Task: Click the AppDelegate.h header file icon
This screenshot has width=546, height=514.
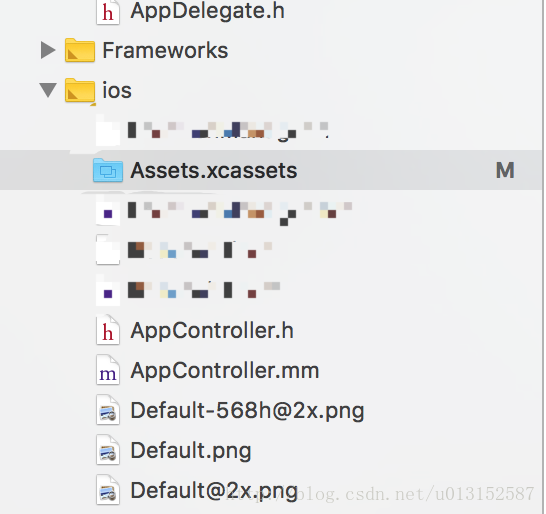Action: pyautogui.click(x=108, y=12)
